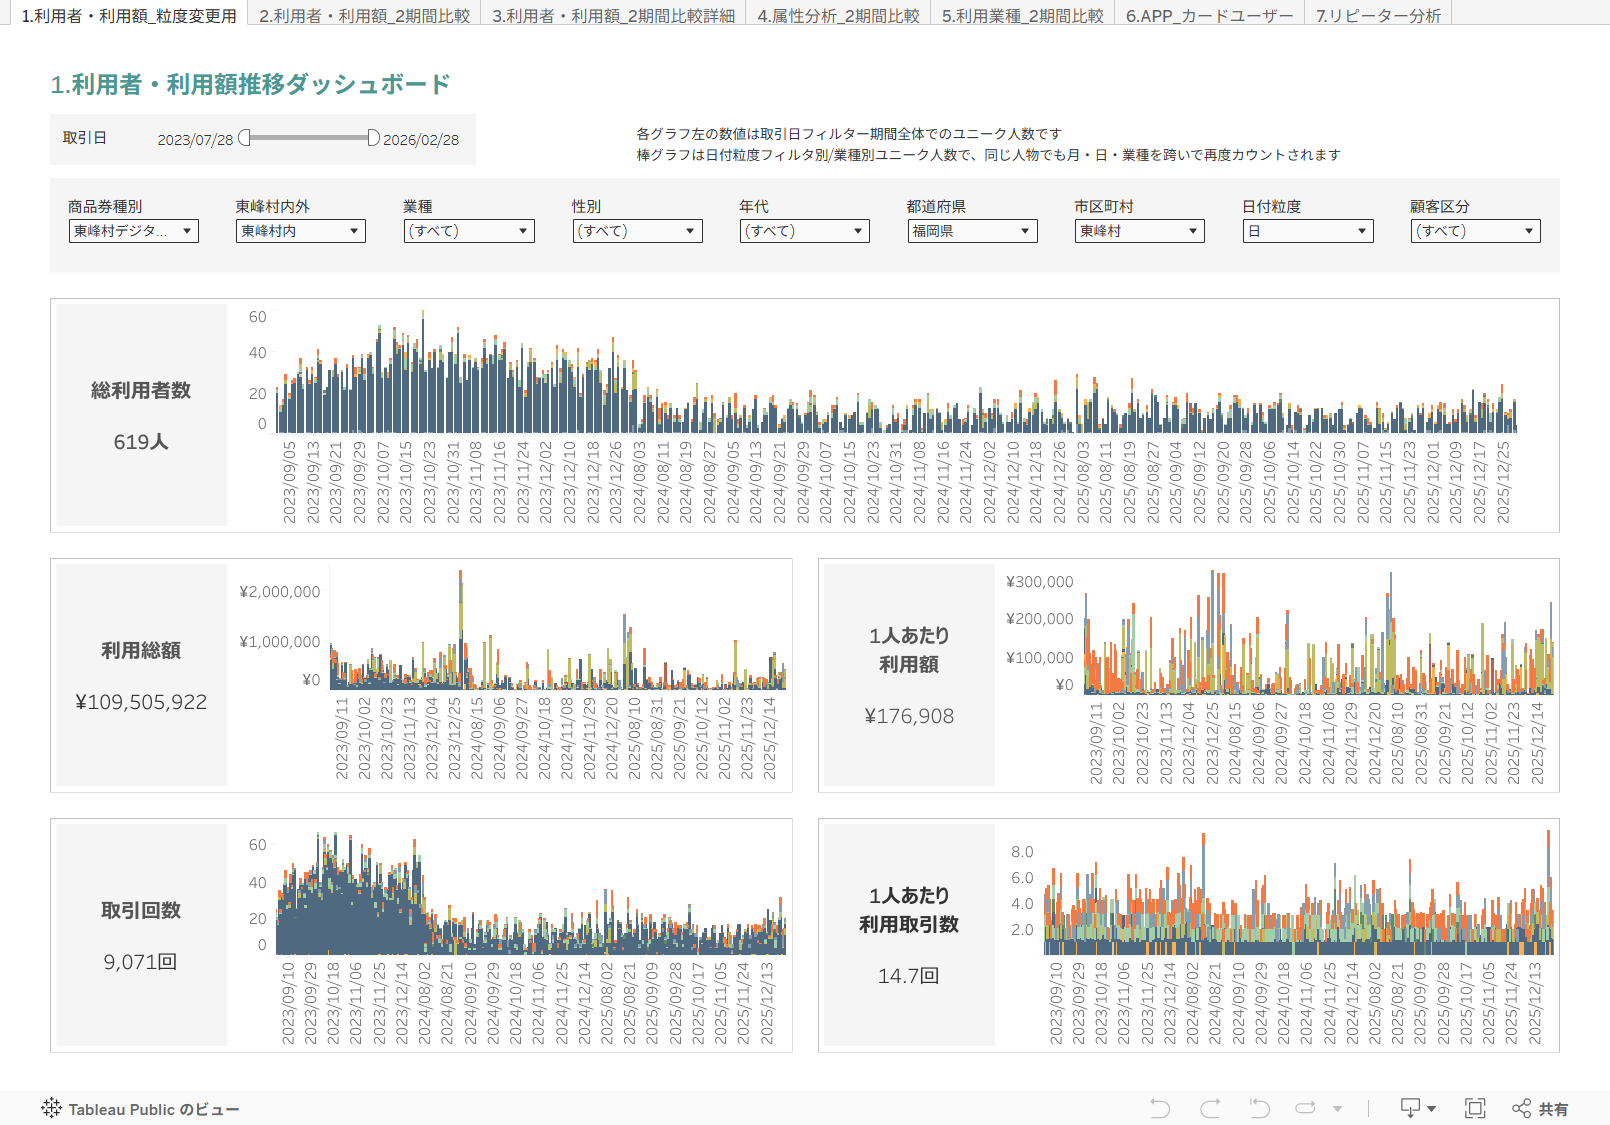Click the refresh data icon
This screenshot has height=1125, width=1610.
tap(1305, 1108)
